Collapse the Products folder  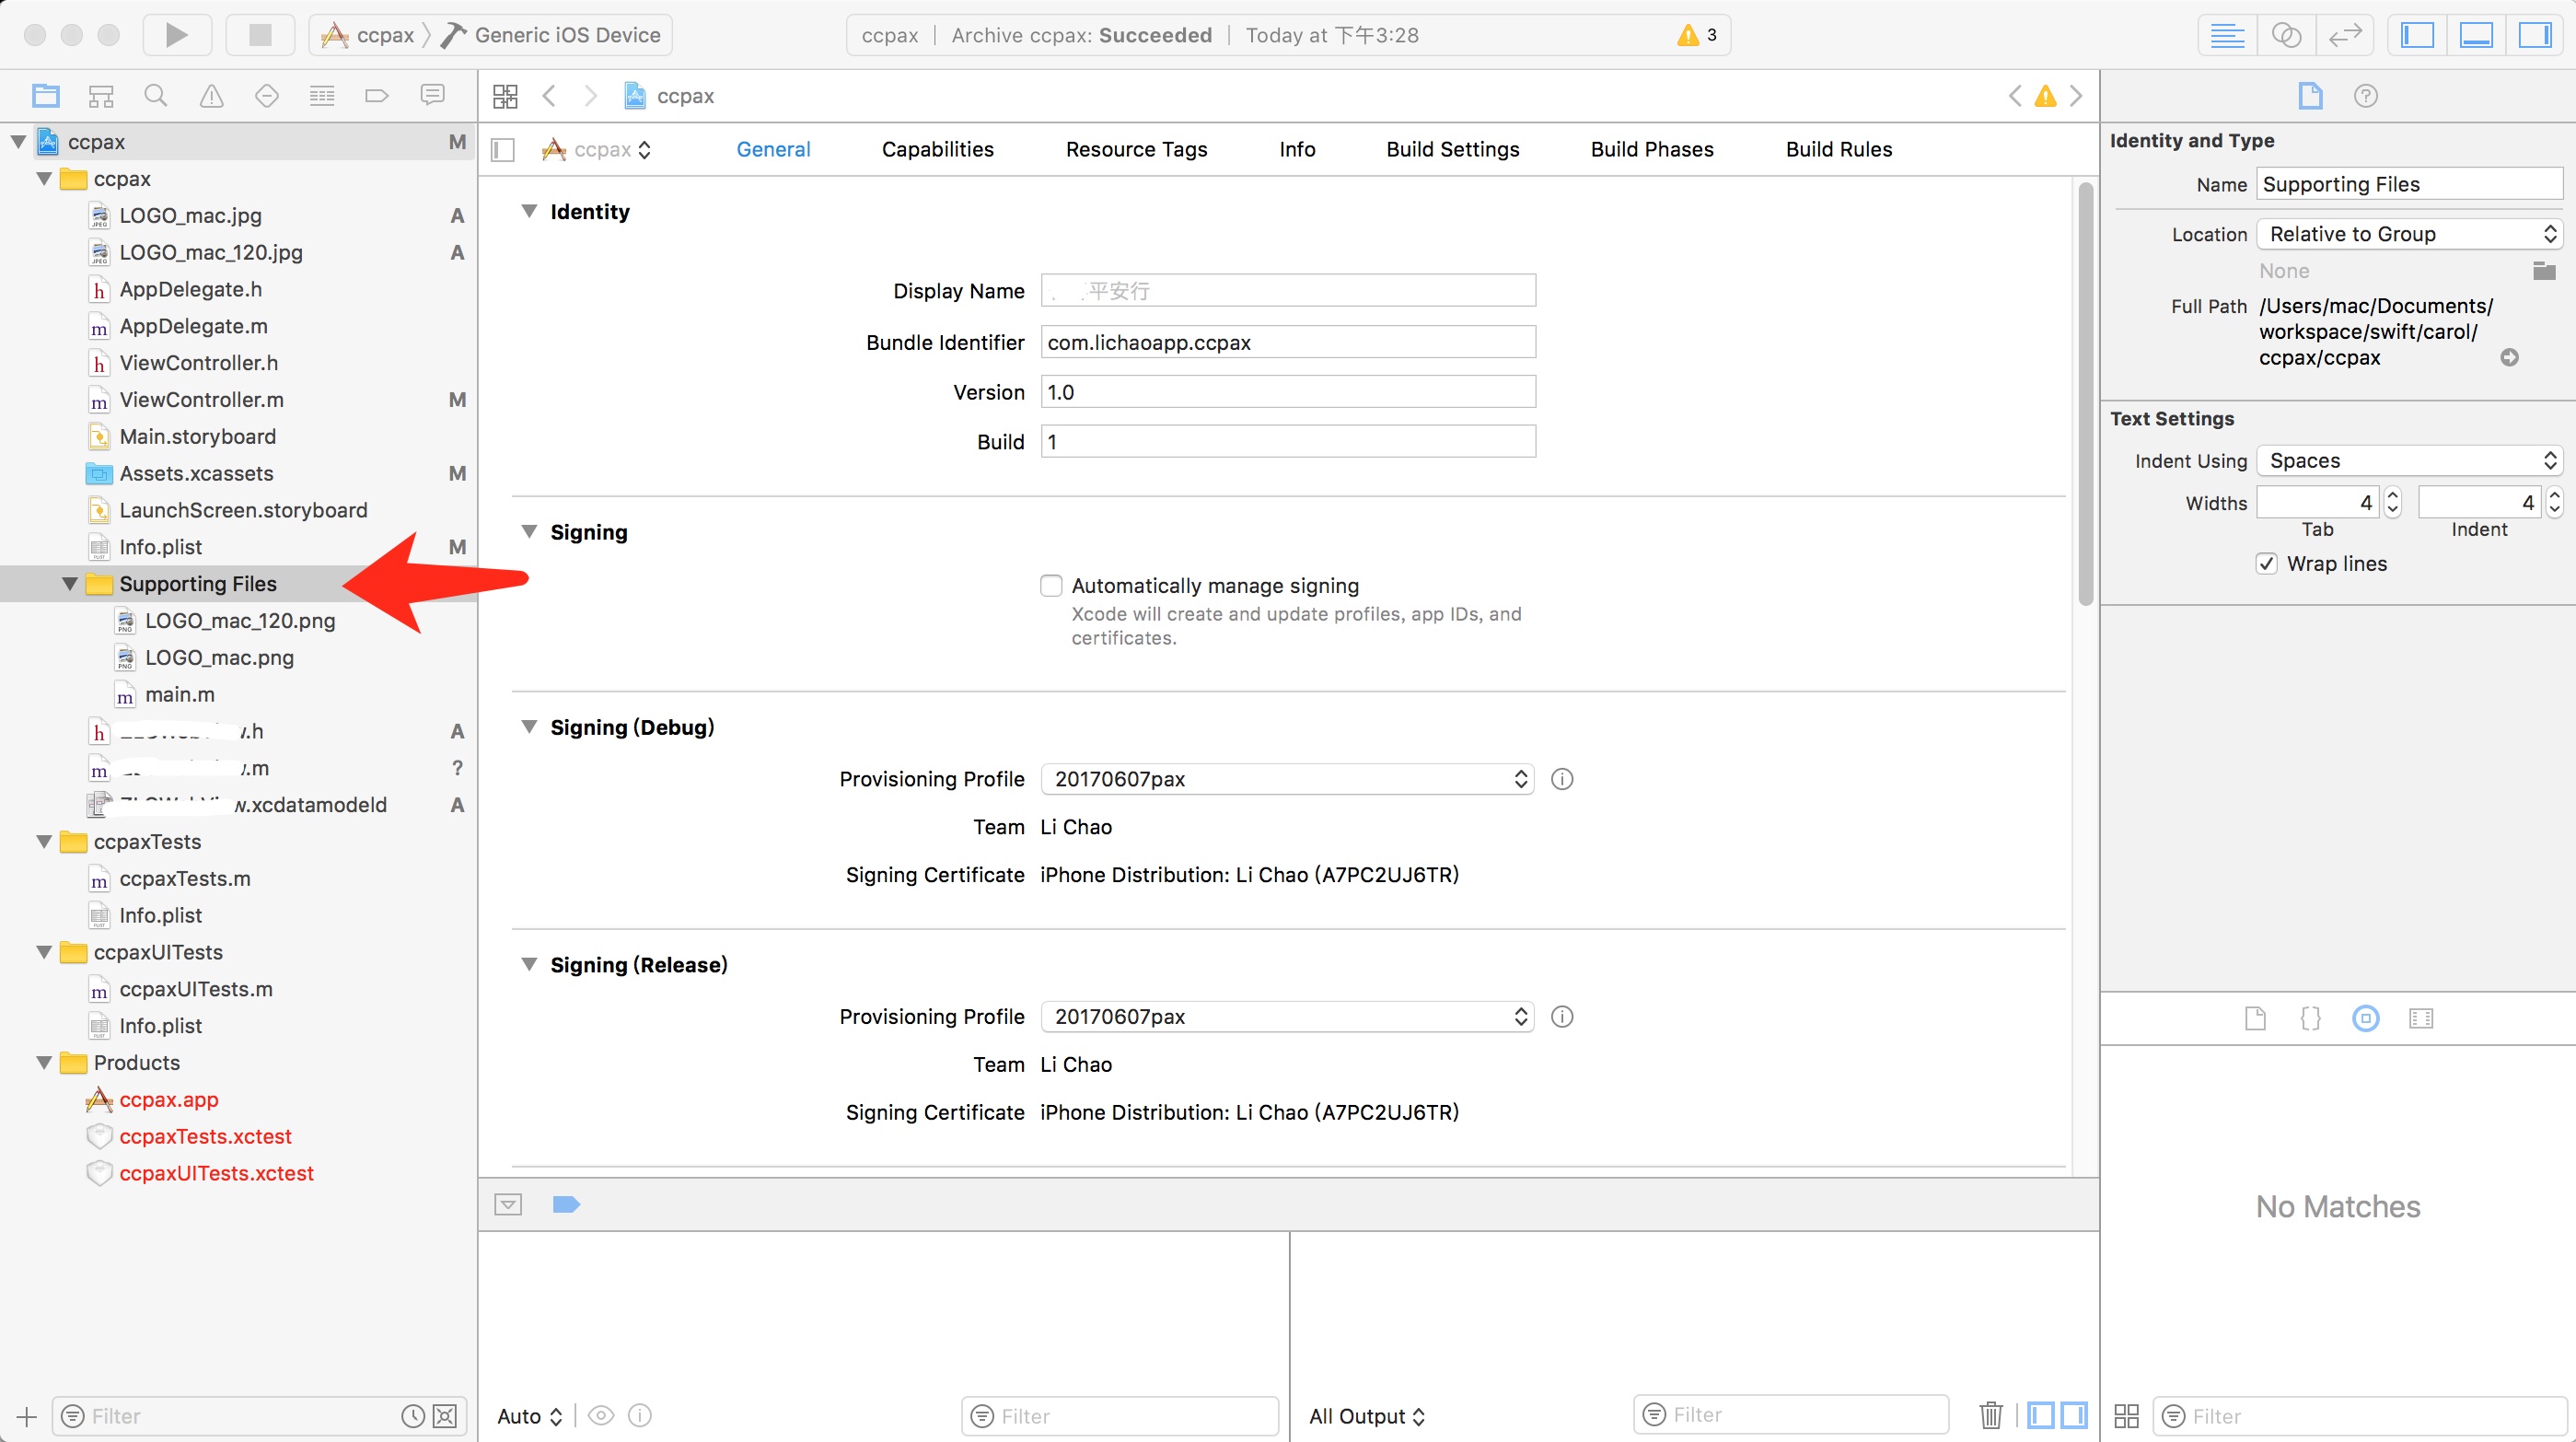44,1063
